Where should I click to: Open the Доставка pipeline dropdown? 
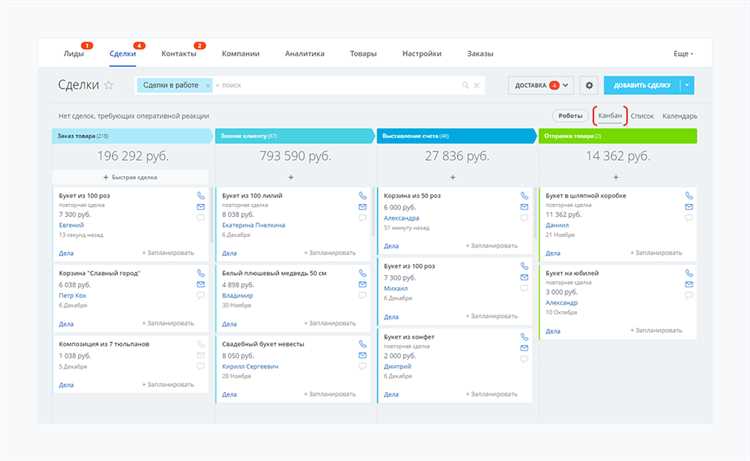click(541, 85)
